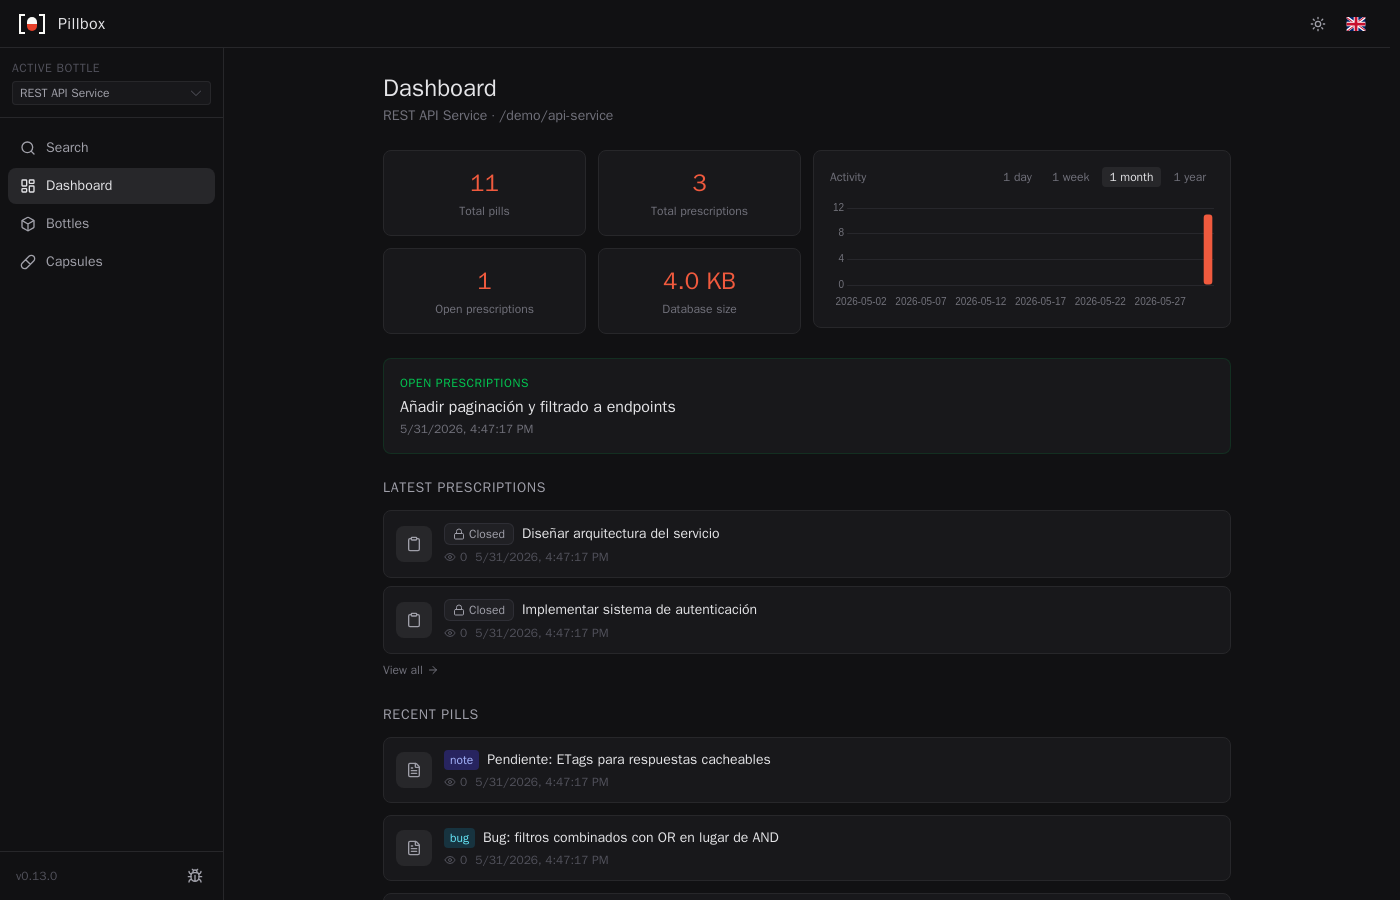
Task: Open Diseñar arquitectura del servicio prescription
Action: tap(806, 544)
